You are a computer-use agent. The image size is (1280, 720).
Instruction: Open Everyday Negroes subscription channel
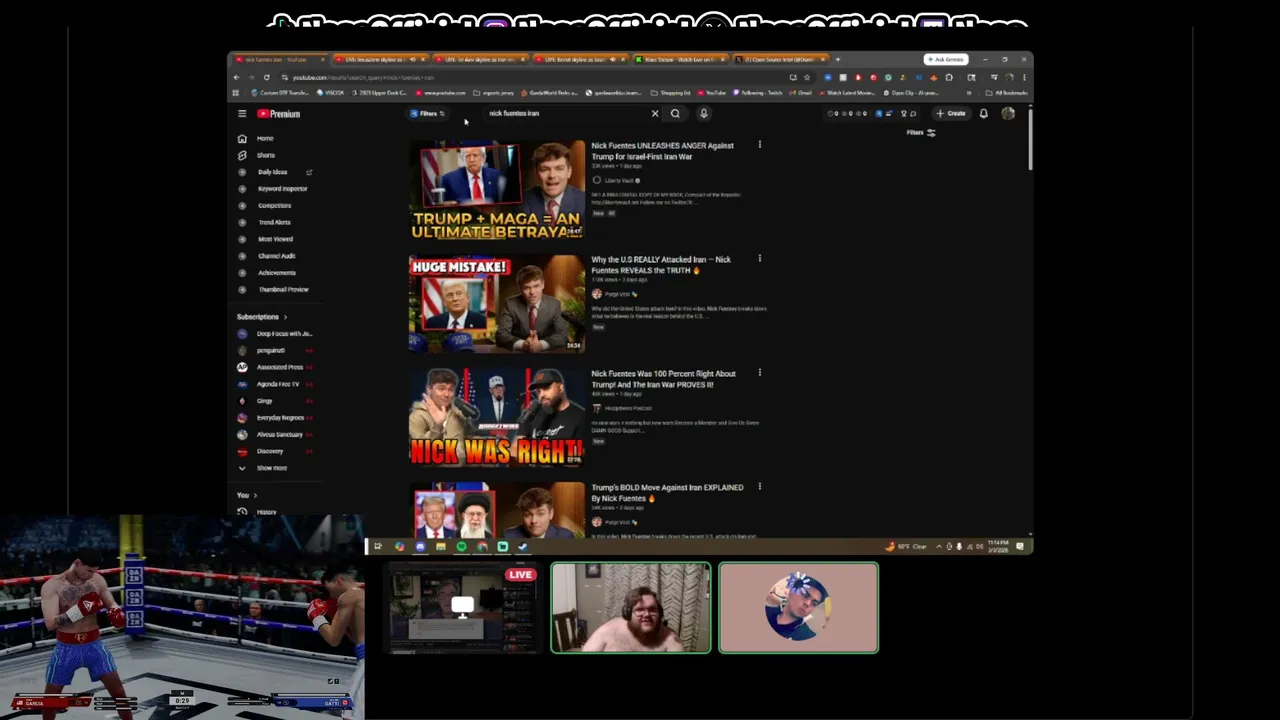(x=277, y=418)
